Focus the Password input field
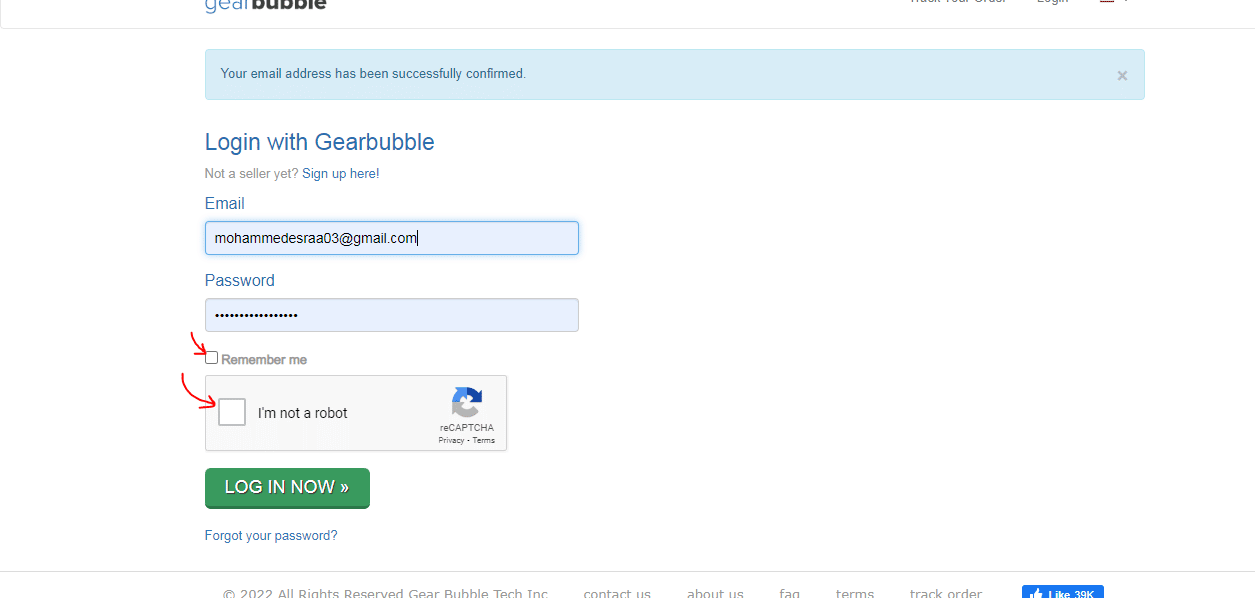This screenshot has width=1255, height=598. point(392,315)
